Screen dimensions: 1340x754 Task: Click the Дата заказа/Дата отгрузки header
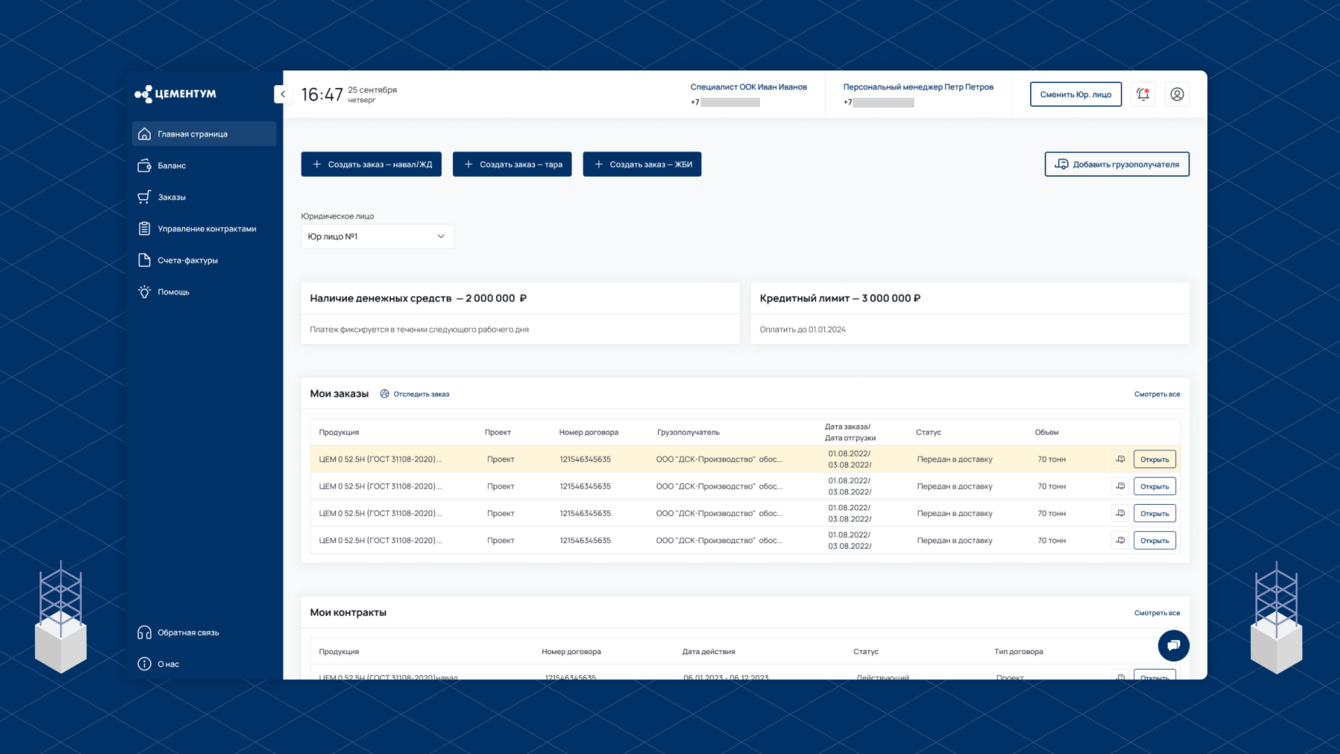point(850,432)
